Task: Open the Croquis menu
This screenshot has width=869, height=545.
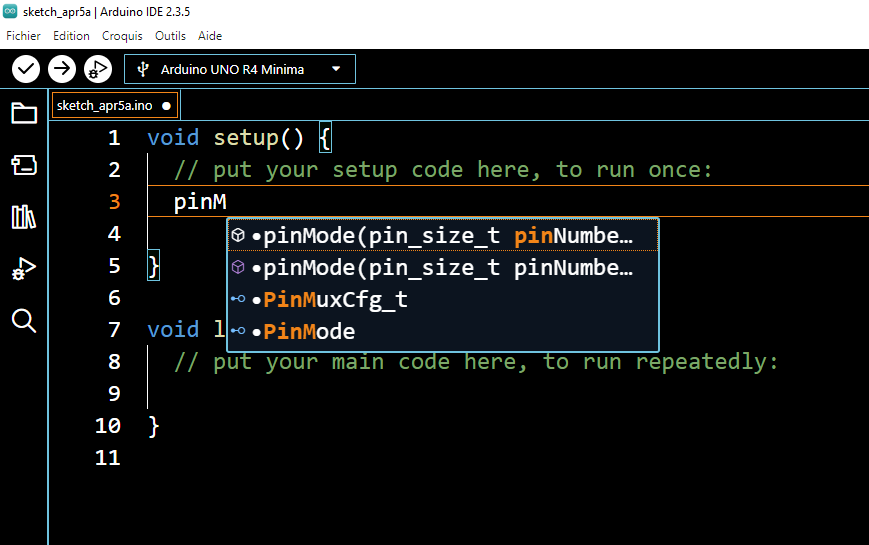Action: point(122,35)
